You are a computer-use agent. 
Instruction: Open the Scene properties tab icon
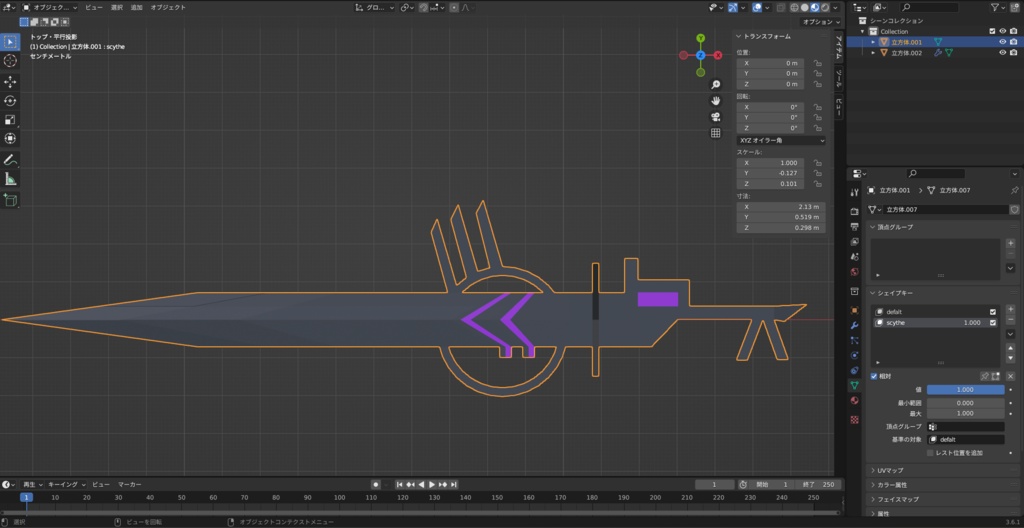854,257
